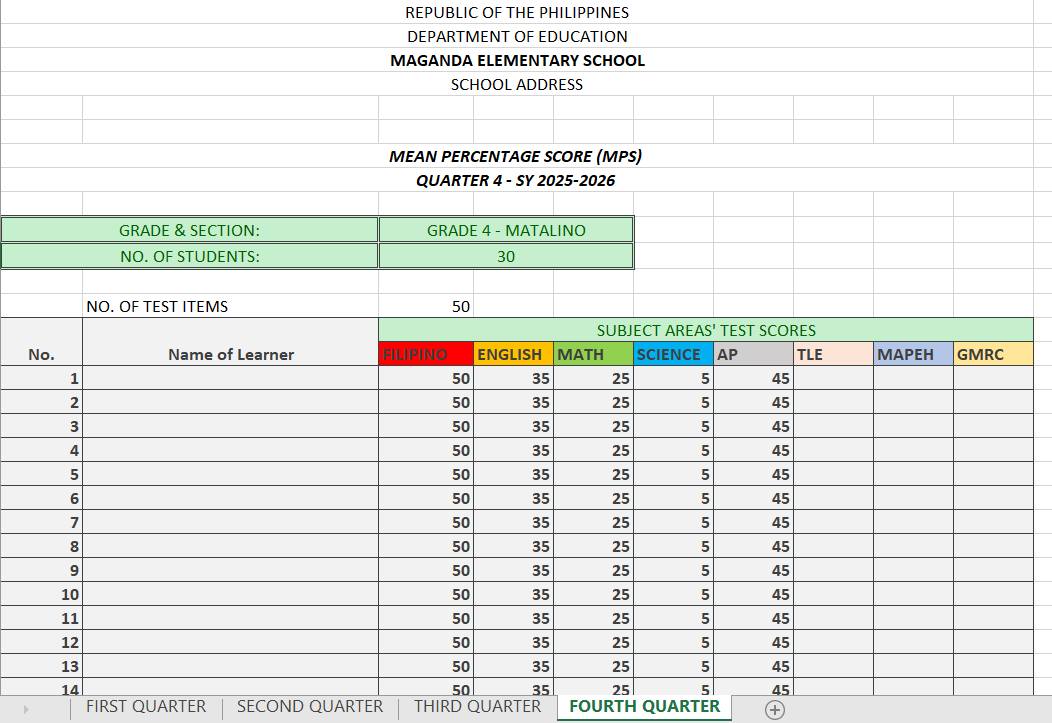This screenshot has width=1052, height=723.
Task: Select the NO. OF STUDENTS label cell
Action: [x=189, y=256]
